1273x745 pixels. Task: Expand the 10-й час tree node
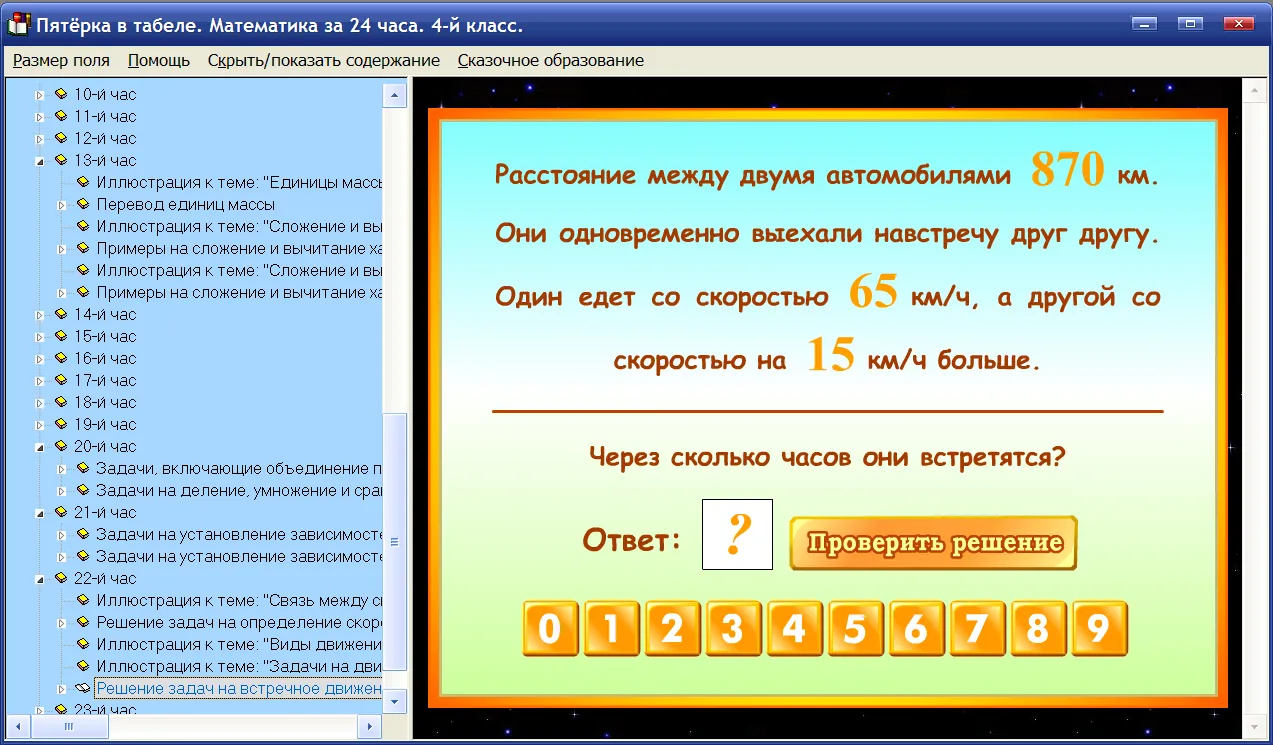40,95
